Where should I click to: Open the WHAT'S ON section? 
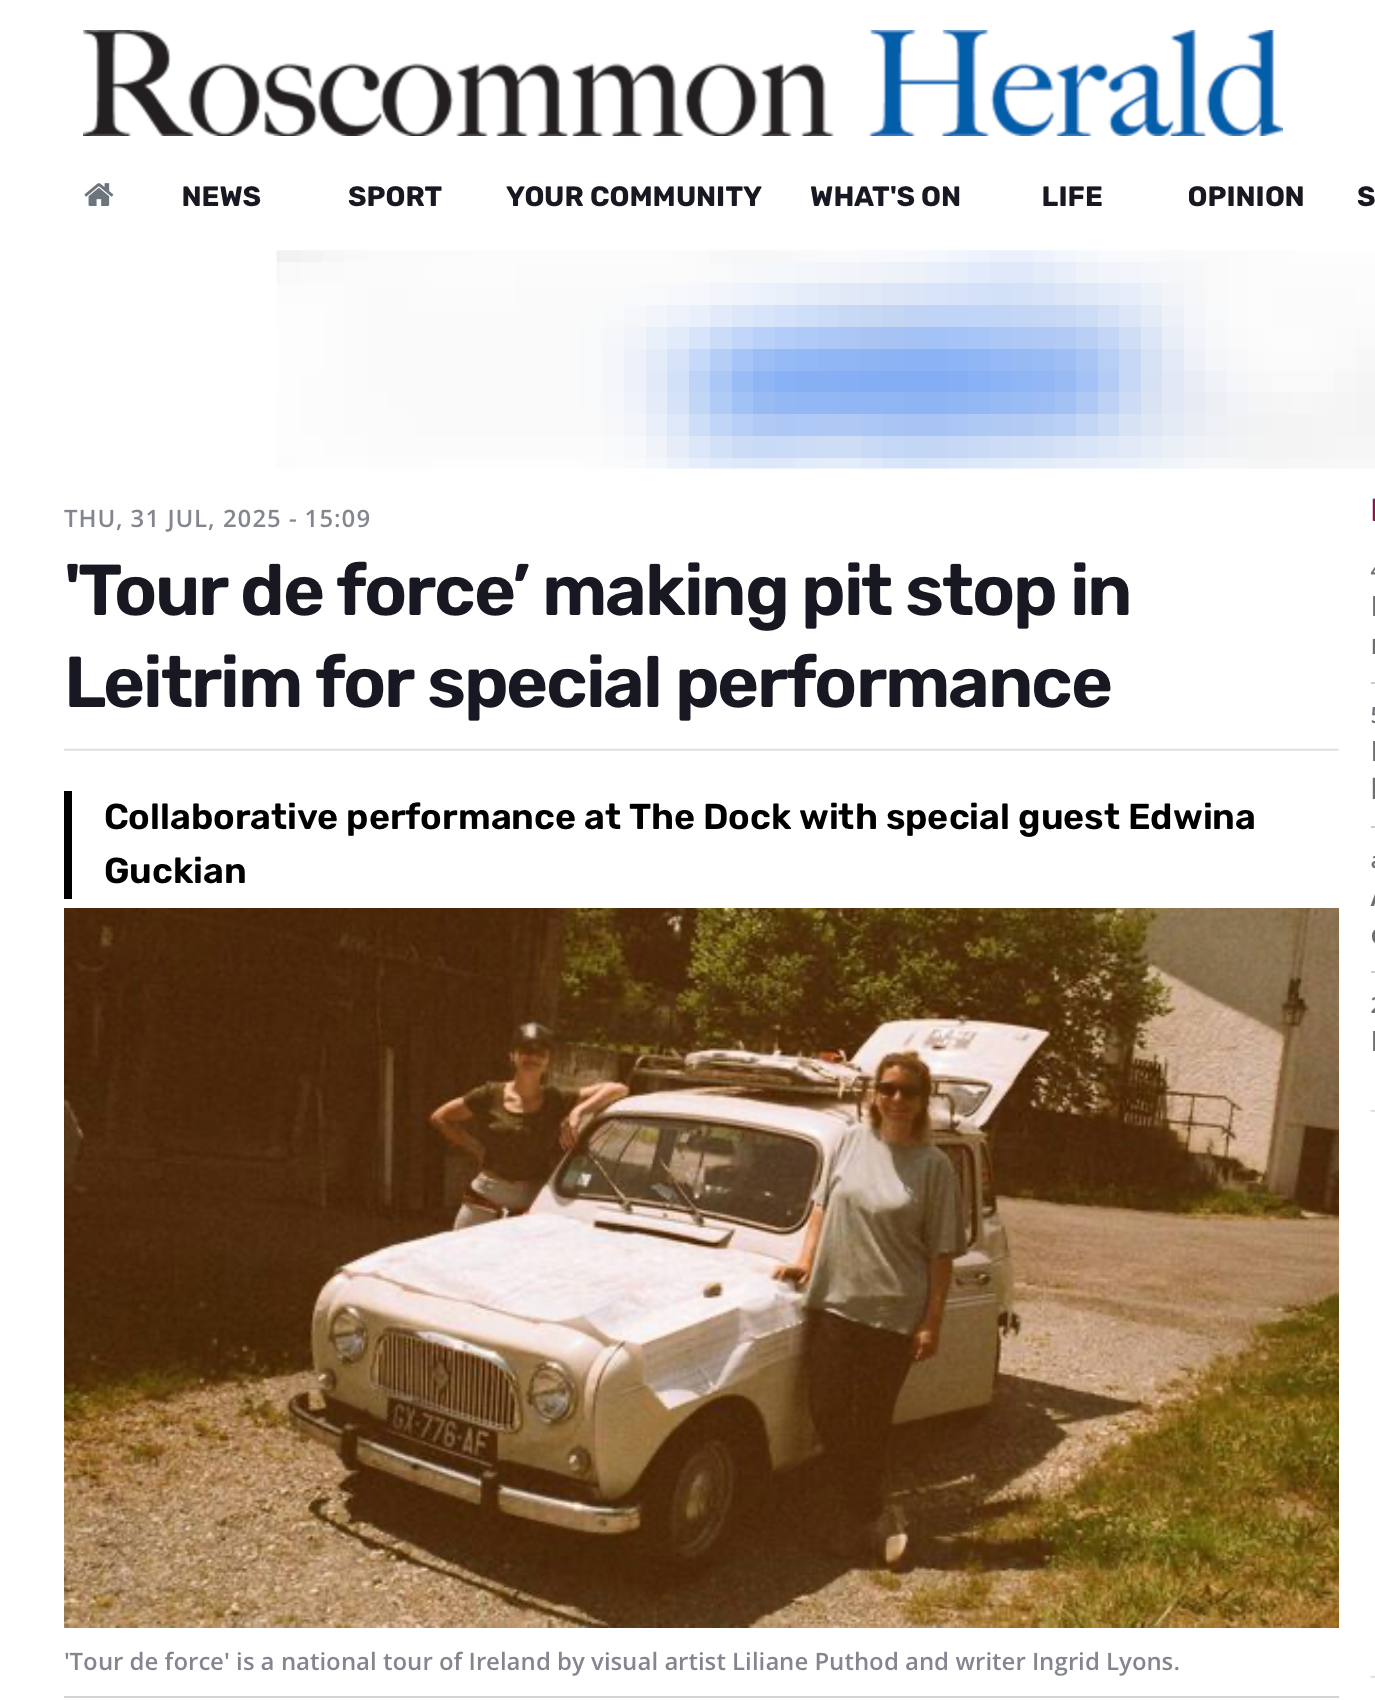point(885,196)
